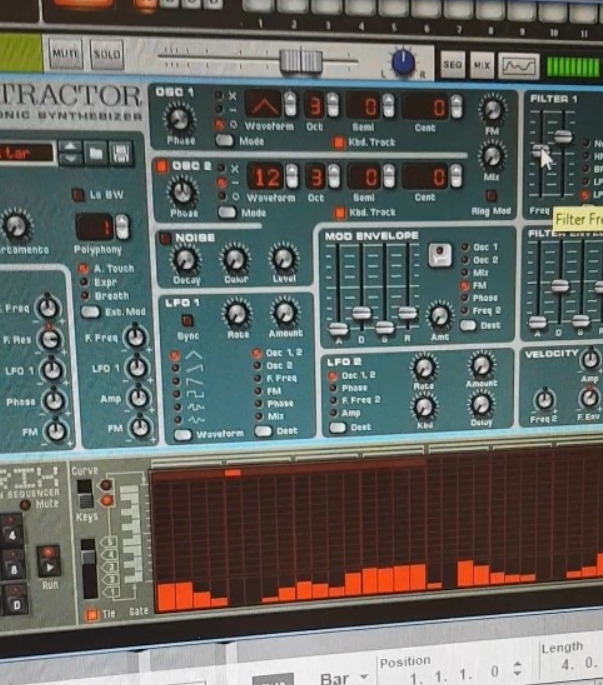Screen dimensions: 603x685
Task: Turn the LFO 2 Delay knob
Action: click(x=481, y=405)
